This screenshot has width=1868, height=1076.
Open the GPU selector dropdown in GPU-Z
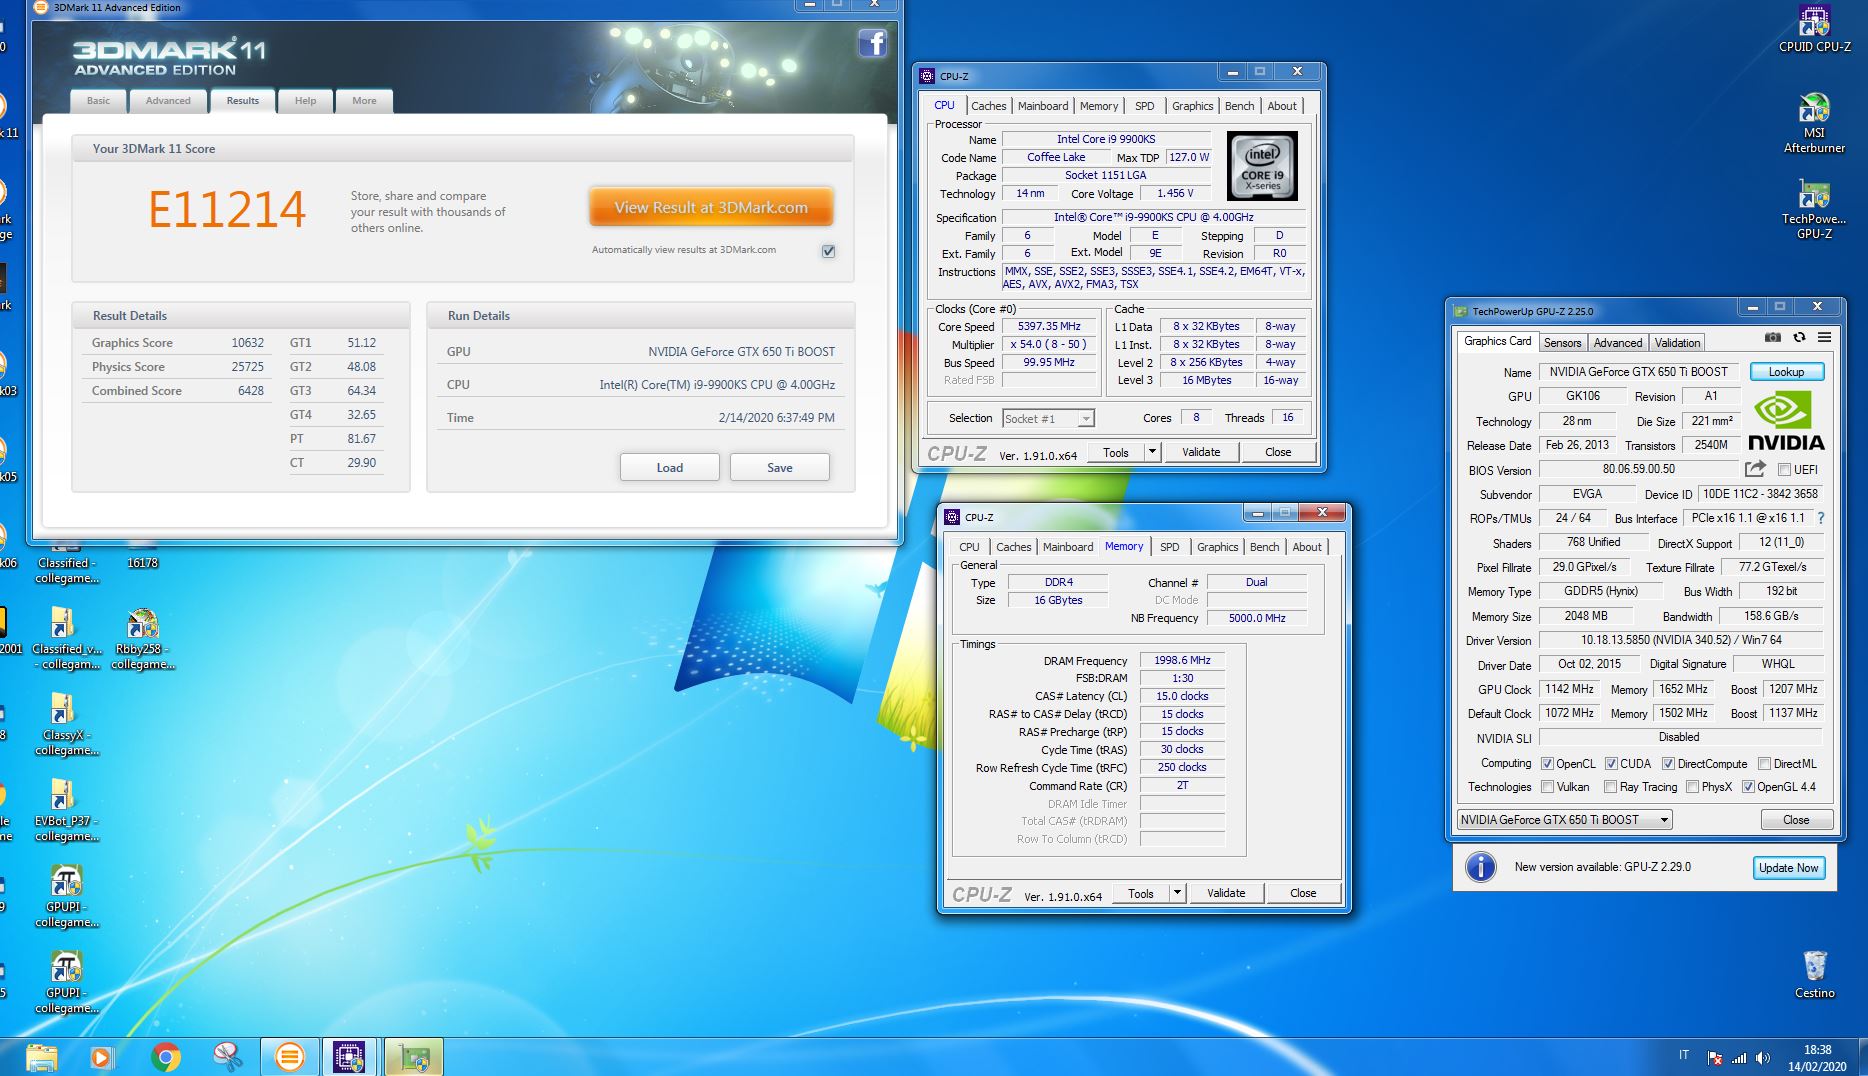coord(1564,820)
